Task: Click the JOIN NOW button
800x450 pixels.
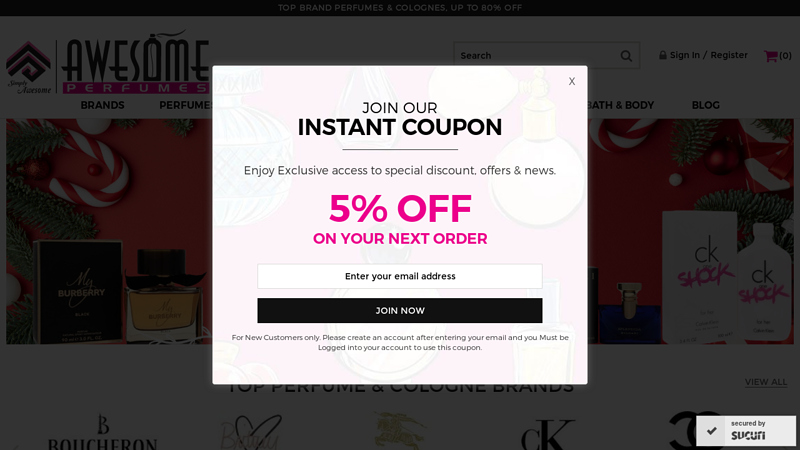Action: coord(399,310)
